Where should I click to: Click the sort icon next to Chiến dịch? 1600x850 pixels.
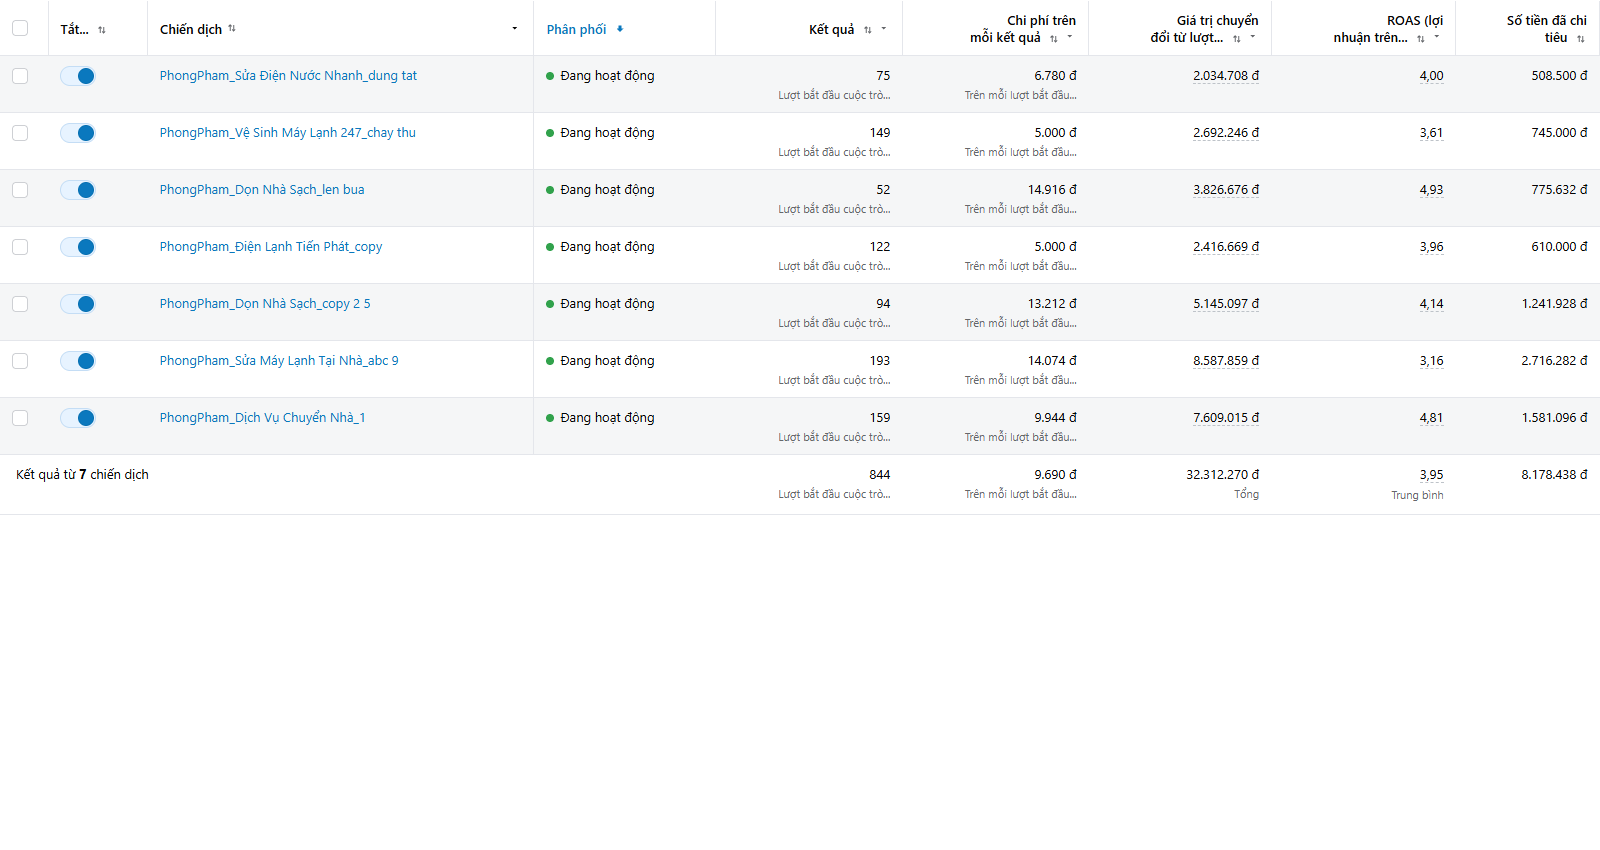(232, 29)
